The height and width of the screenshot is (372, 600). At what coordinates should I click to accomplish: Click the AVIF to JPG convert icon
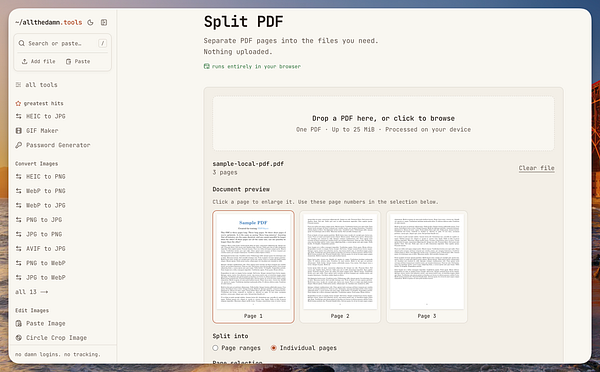[x=18, y=248]
